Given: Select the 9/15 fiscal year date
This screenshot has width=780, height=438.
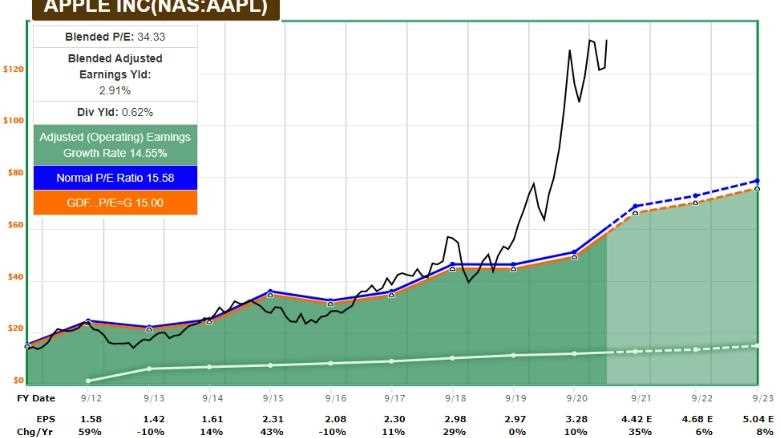Looking at the screenshot, I should [273, 398].
